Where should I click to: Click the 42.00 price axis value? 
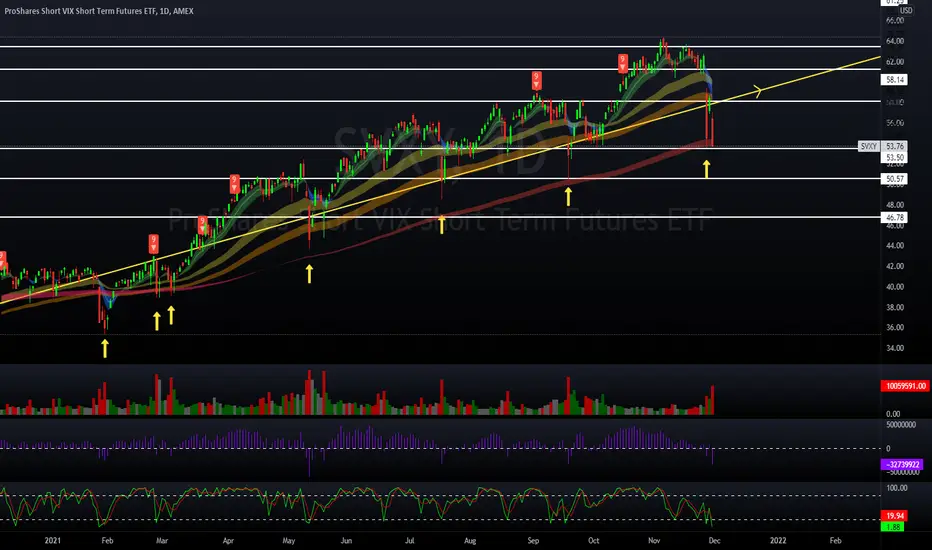(x=895, y=266)
